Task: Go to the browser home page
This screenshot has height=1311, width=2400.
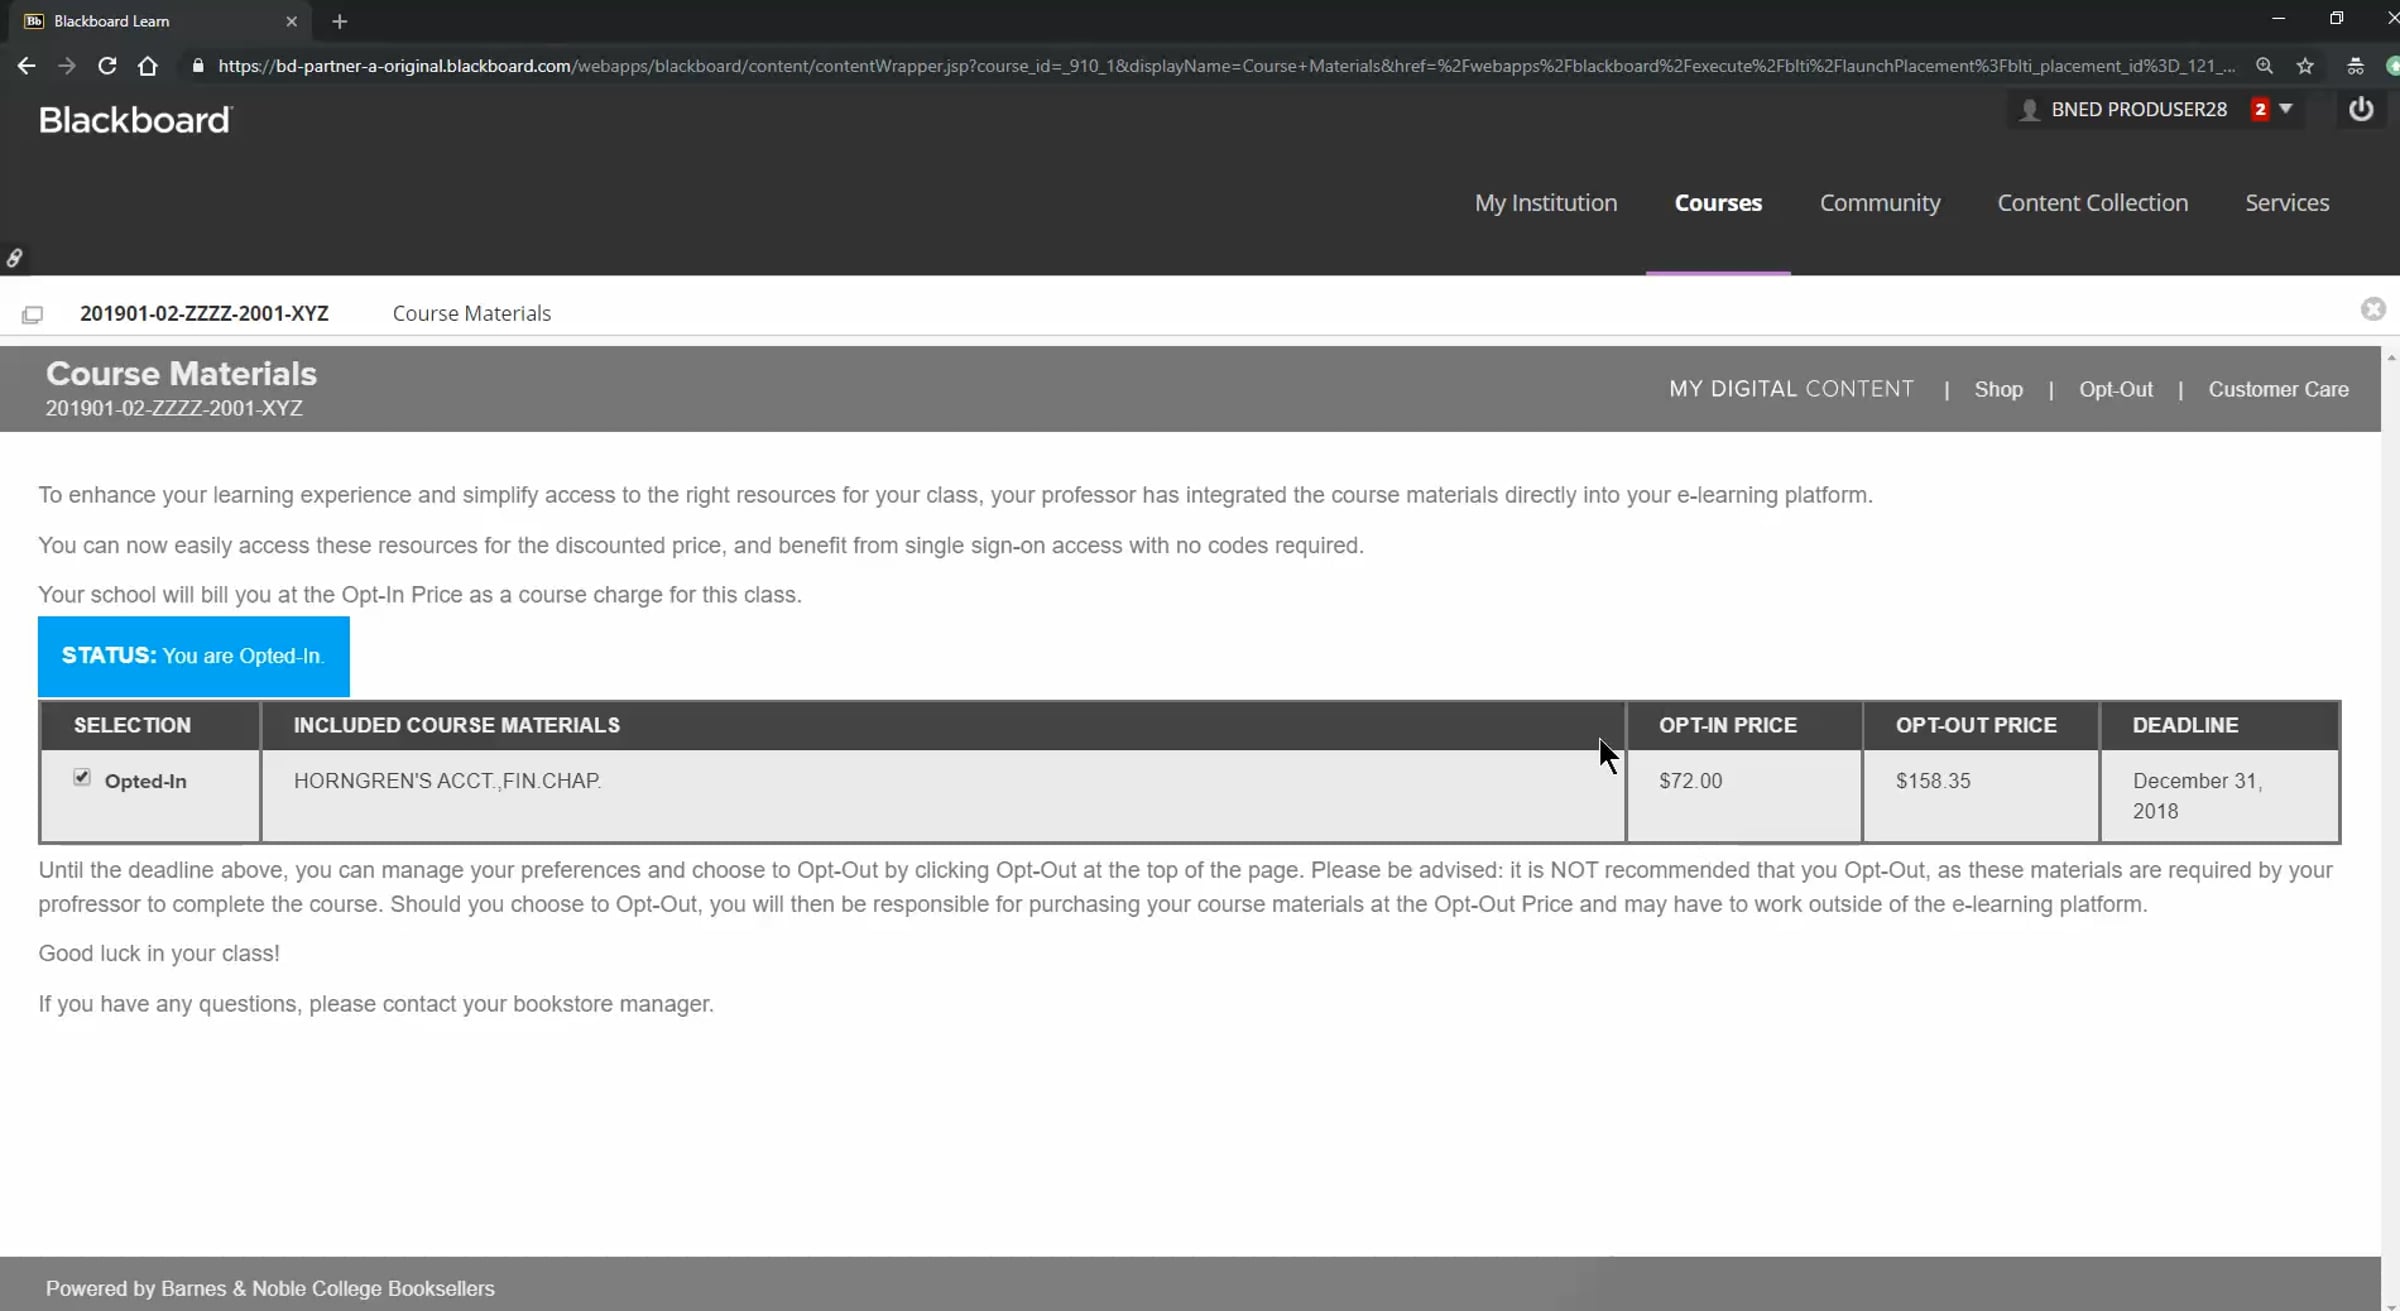Action: pyautogui.click(x=148, y=66)
